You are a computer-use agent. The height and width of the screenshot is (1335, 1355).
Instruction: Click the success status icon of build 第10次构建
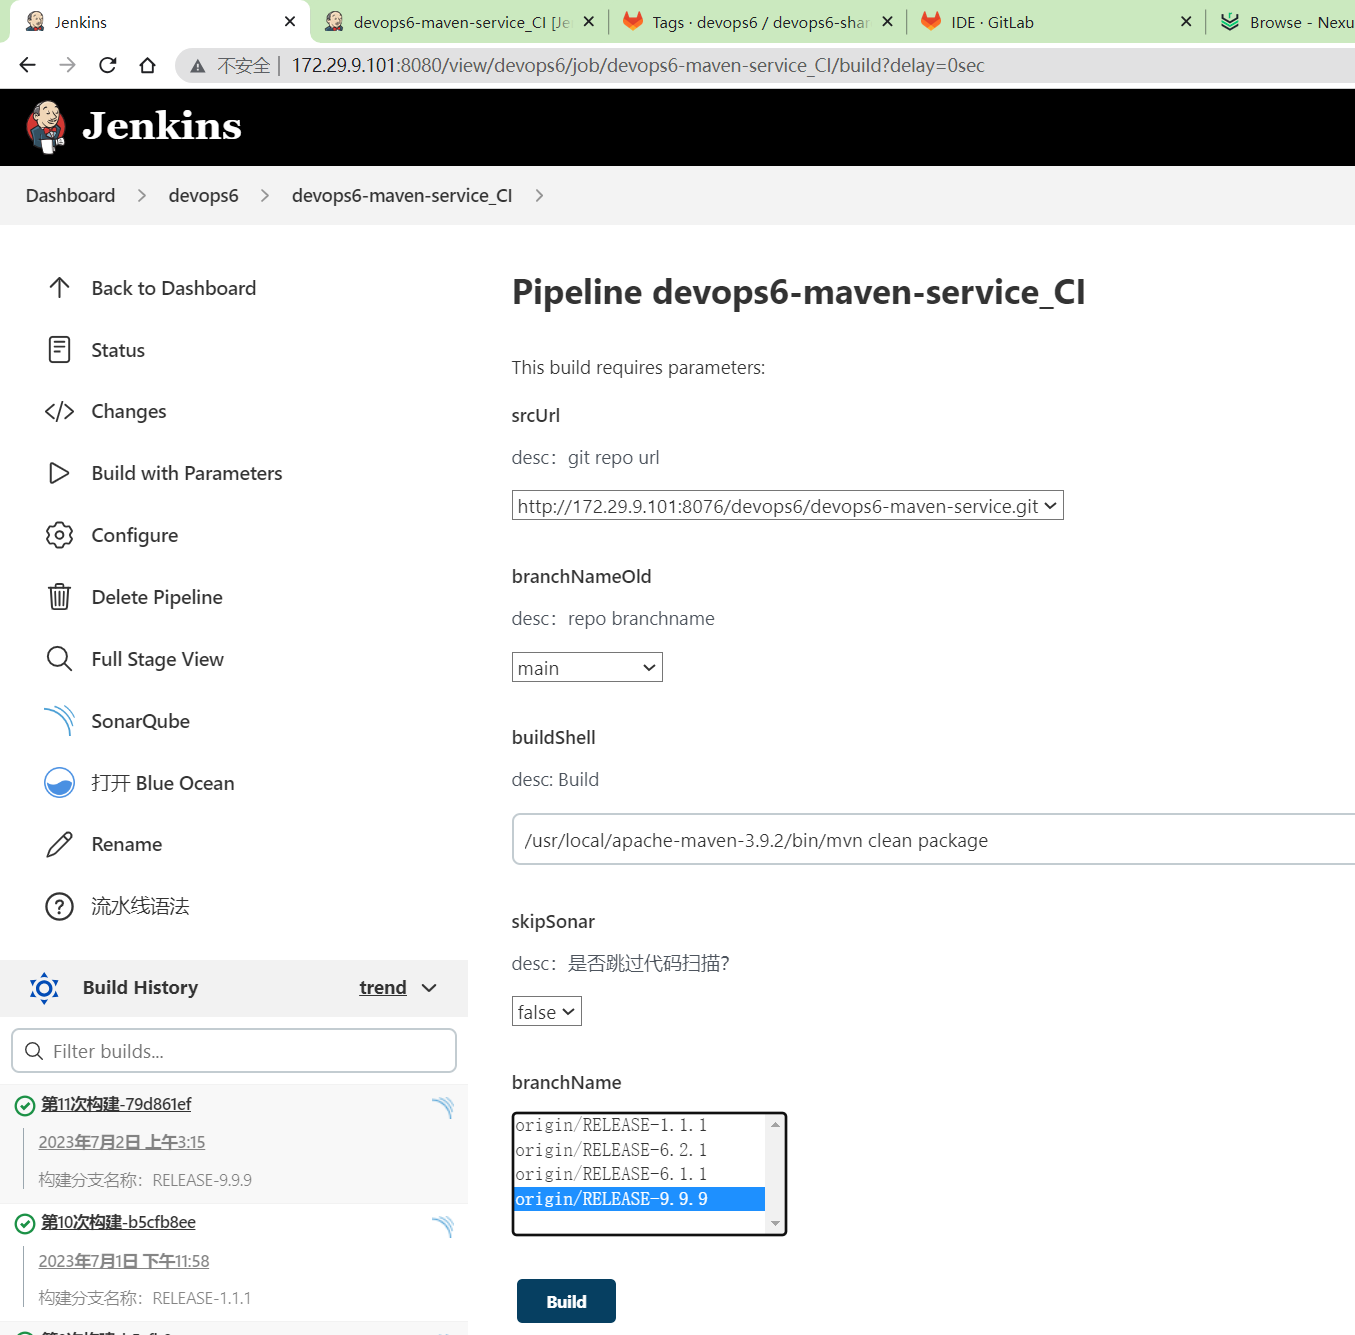pos(25,1223)
